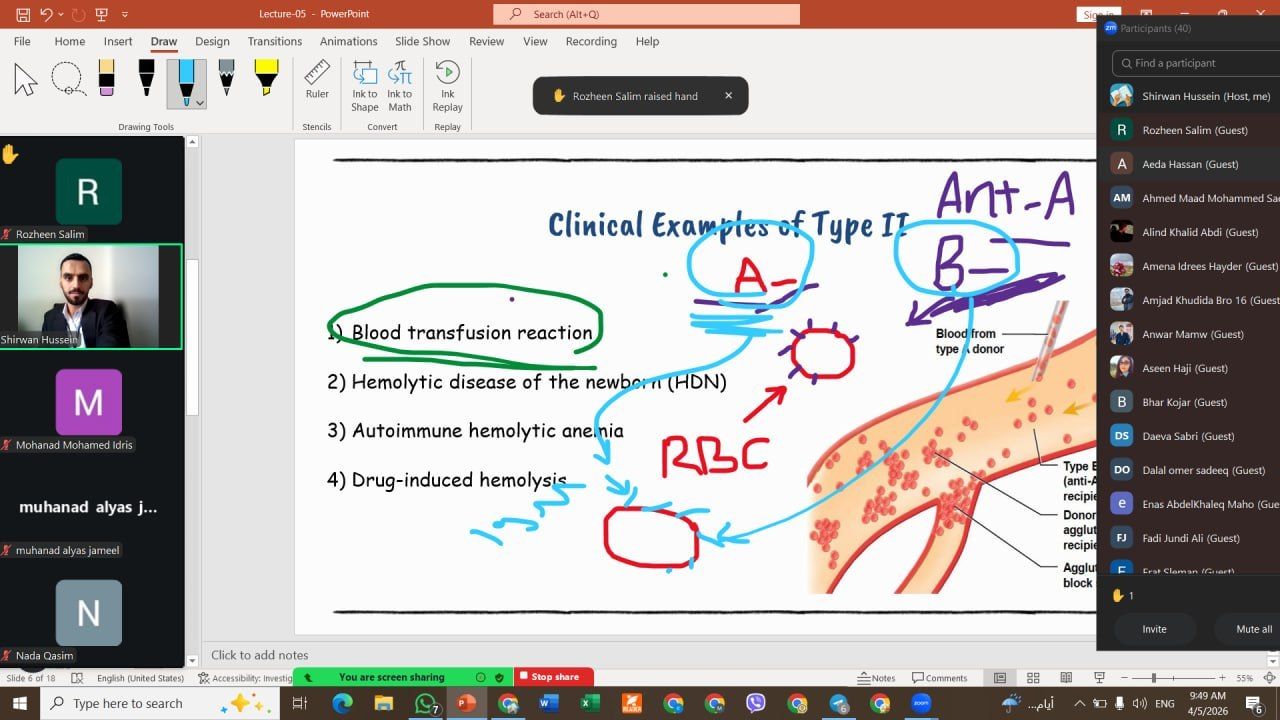Pick the Eraser drawing tool
The width and height of the screenshot is (1280, 720).
coord(106,79)
